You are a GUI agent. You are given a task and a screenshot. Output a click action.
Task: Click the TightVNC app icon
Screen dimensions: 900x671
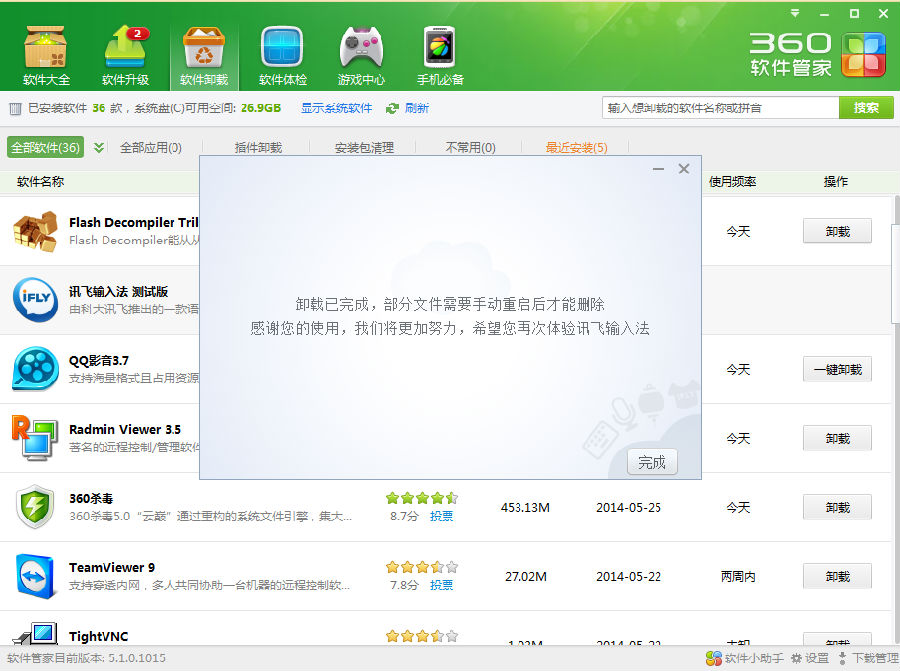click(x=35, y=634)
